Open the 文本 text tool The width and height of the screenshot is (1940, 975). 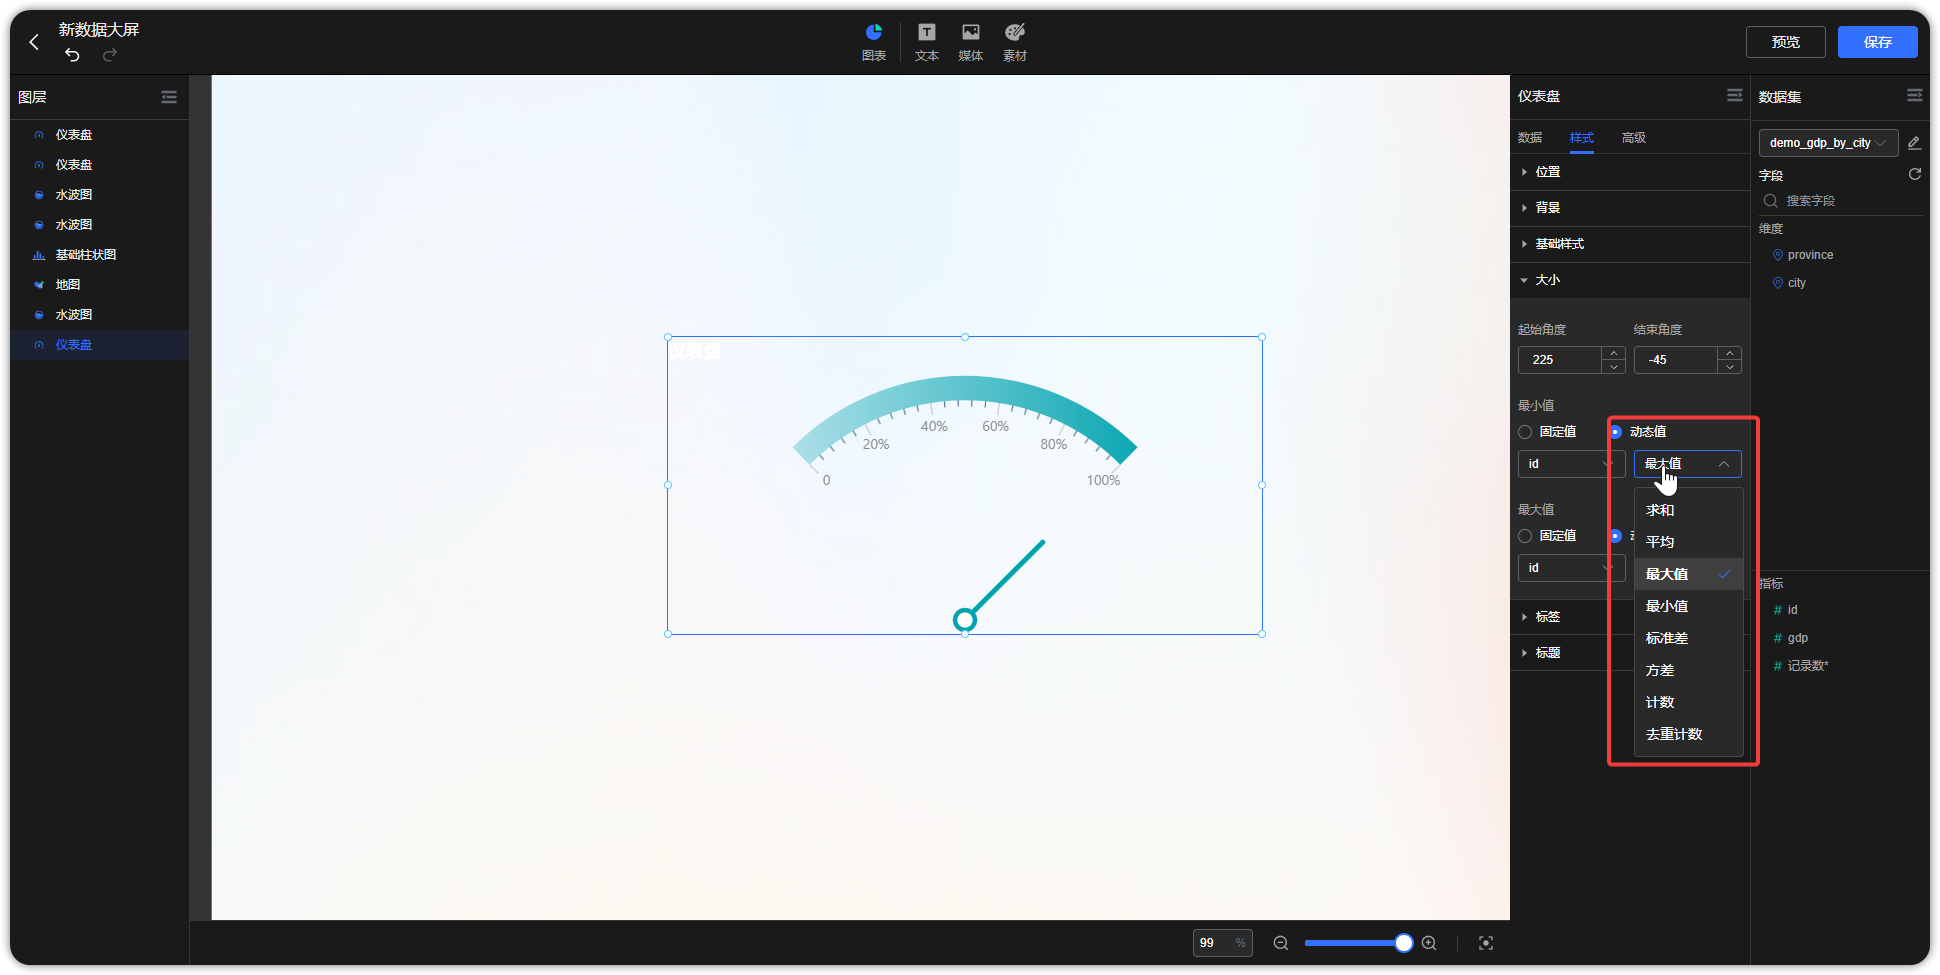(927, 42)
